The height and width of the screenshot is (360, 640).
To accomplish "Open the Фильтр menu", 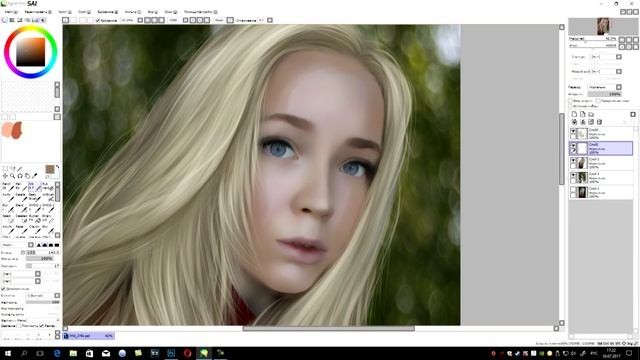I will click(133, 12).
